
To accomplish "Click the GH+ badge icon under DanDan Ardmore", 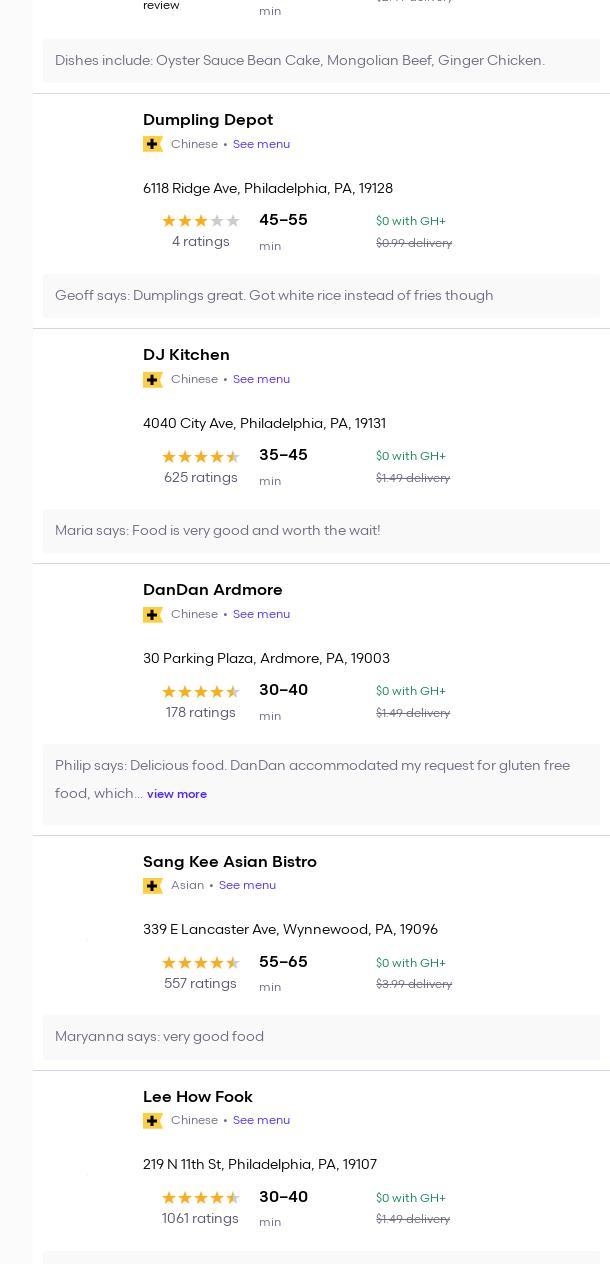I will [153, 615].
